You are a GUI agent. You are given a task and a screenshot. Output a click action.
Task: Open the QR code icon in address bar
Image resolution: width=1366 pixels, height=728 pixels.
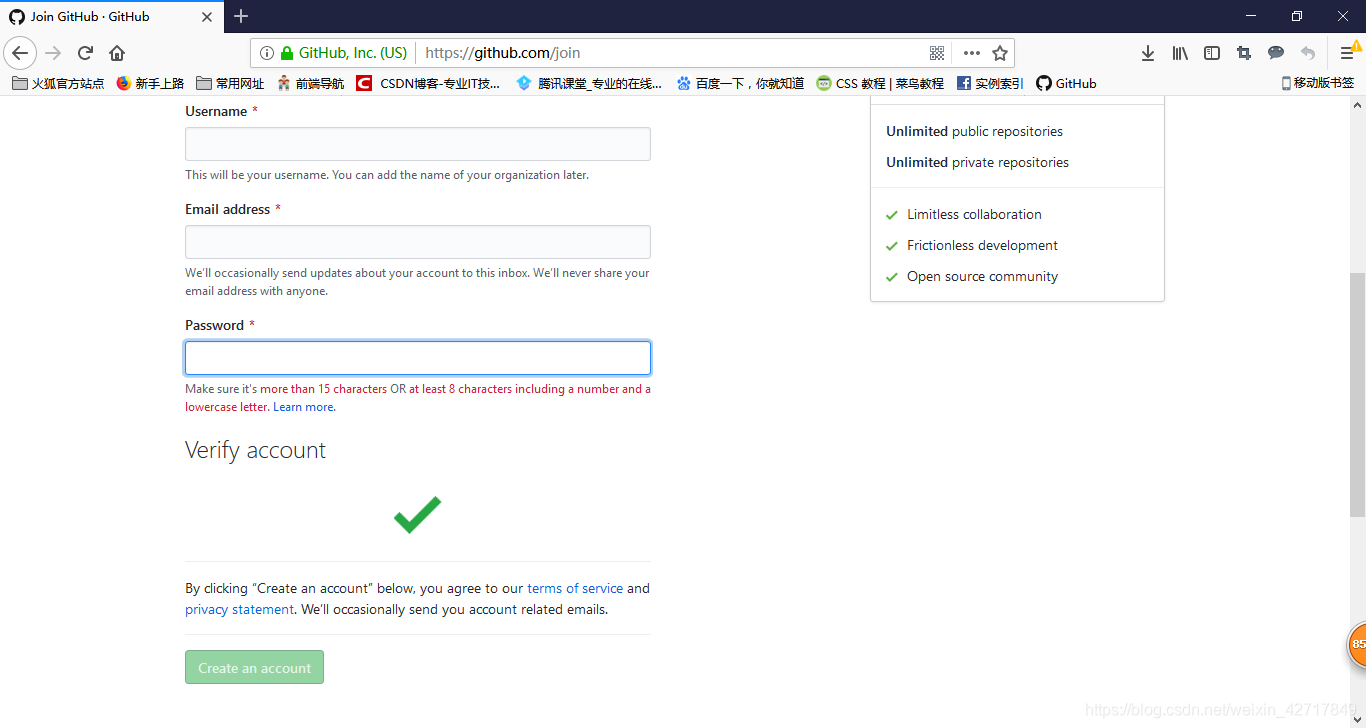(x=937, y=53)
